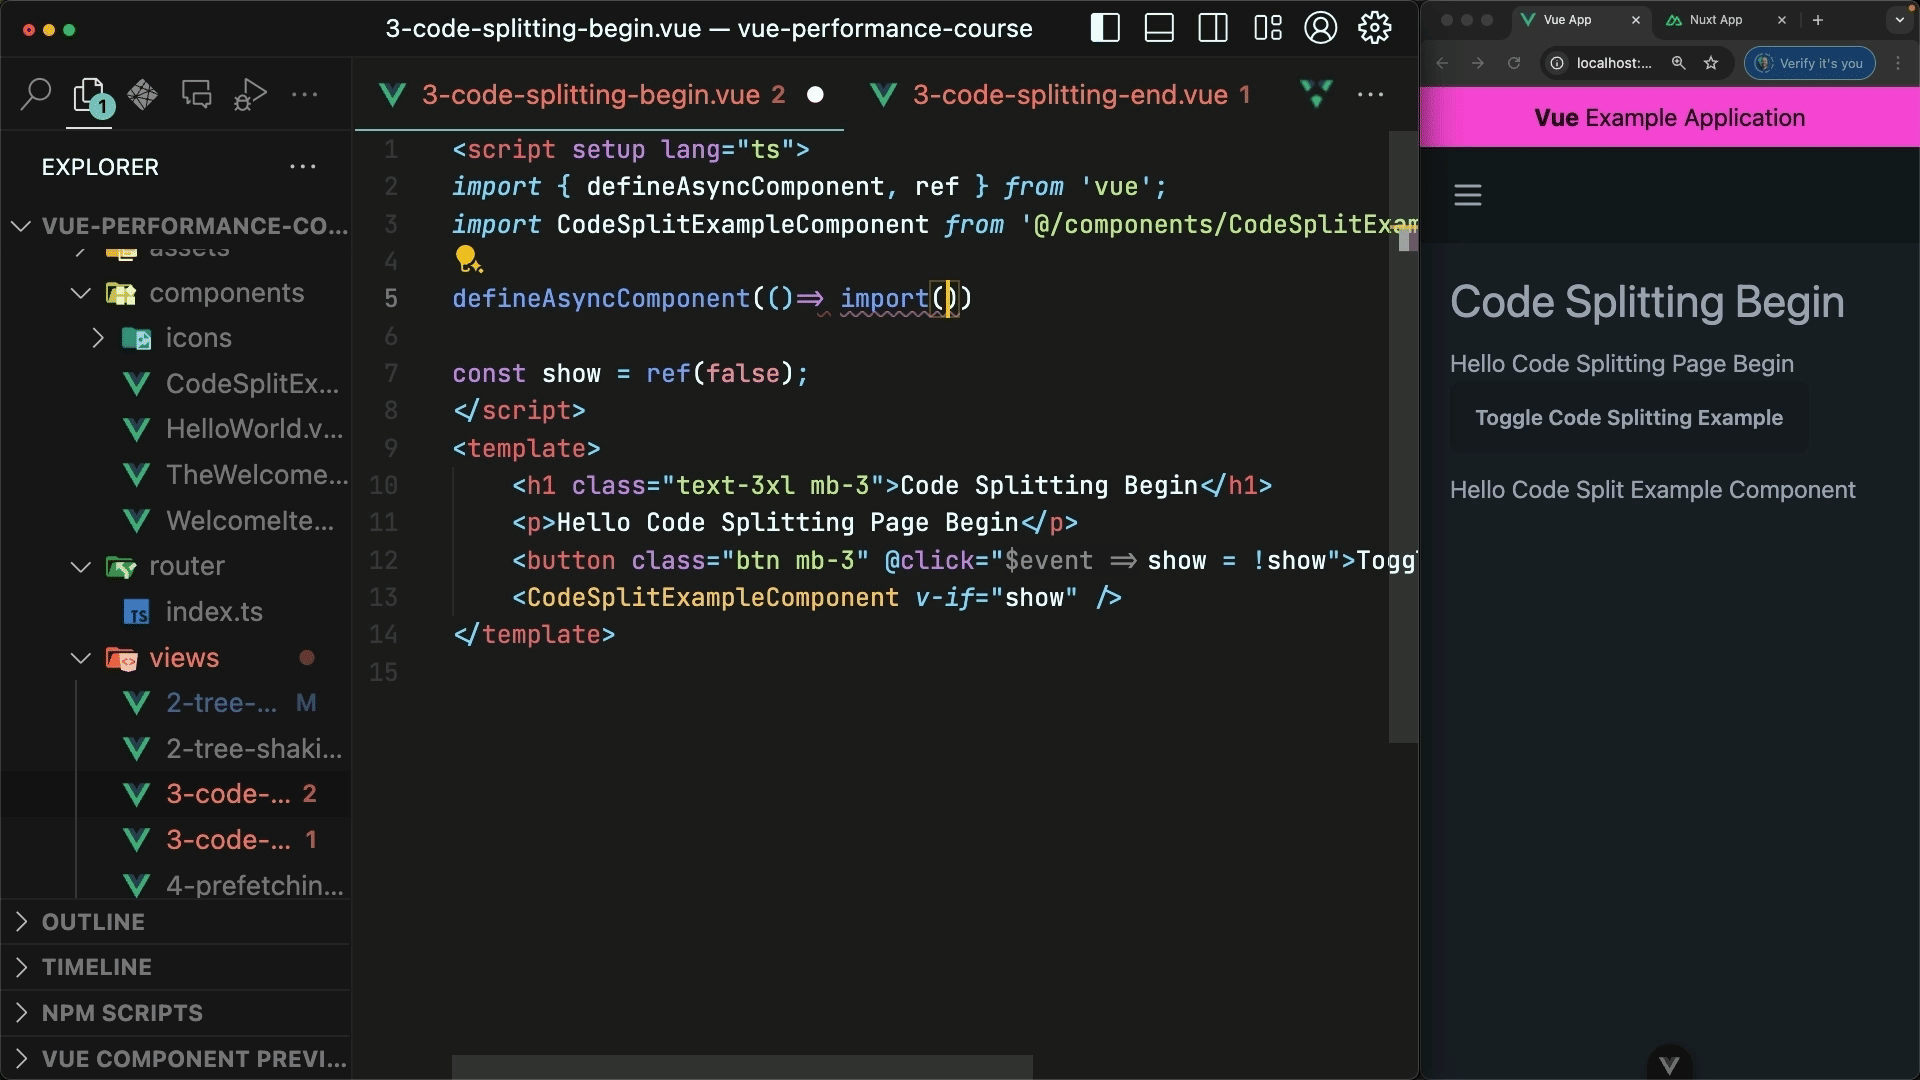Open the Search view in activity bar

coord(36,94)
